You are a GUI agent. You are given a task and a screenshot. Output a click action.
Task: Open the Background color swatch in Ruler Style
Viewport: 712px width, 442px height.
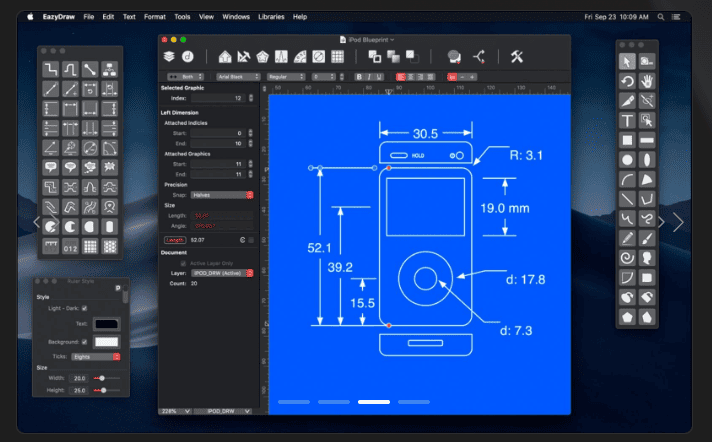coord(107,342)
